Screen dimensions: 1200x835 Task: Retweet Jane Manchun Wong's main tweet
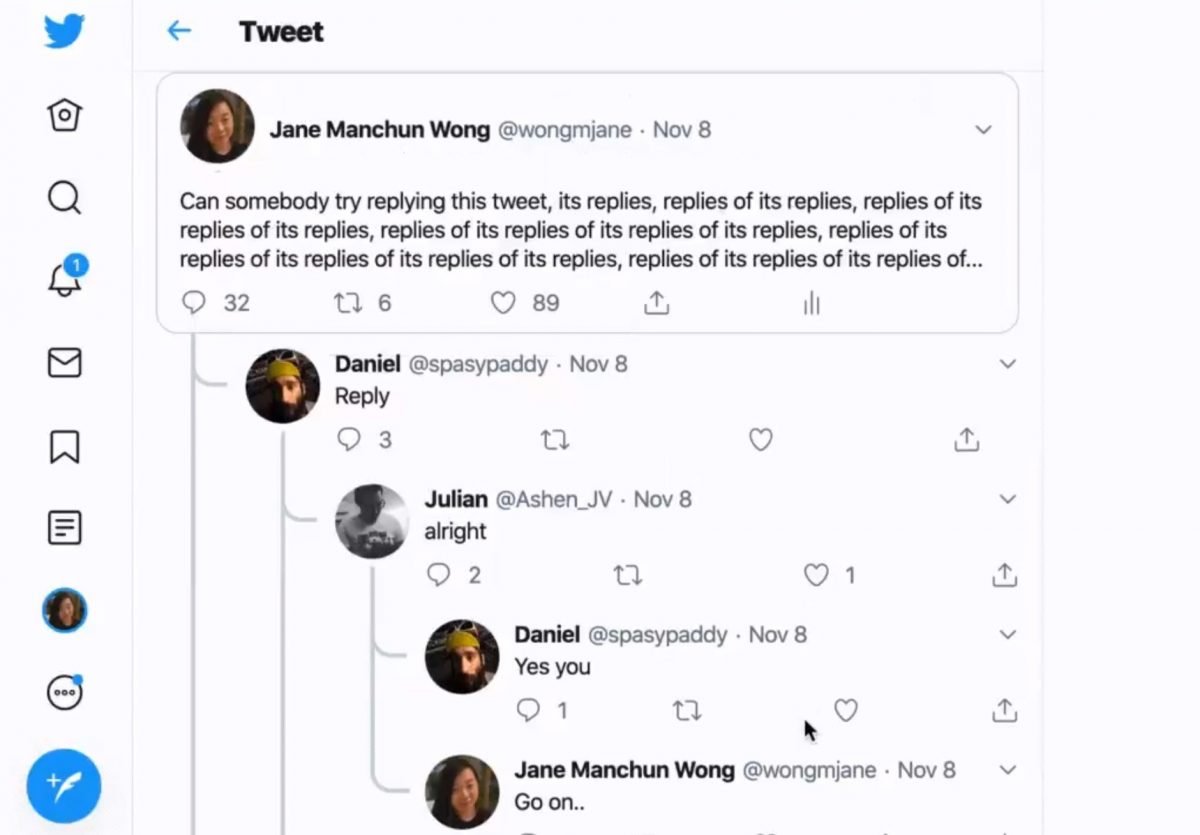[x=347, y=302]
